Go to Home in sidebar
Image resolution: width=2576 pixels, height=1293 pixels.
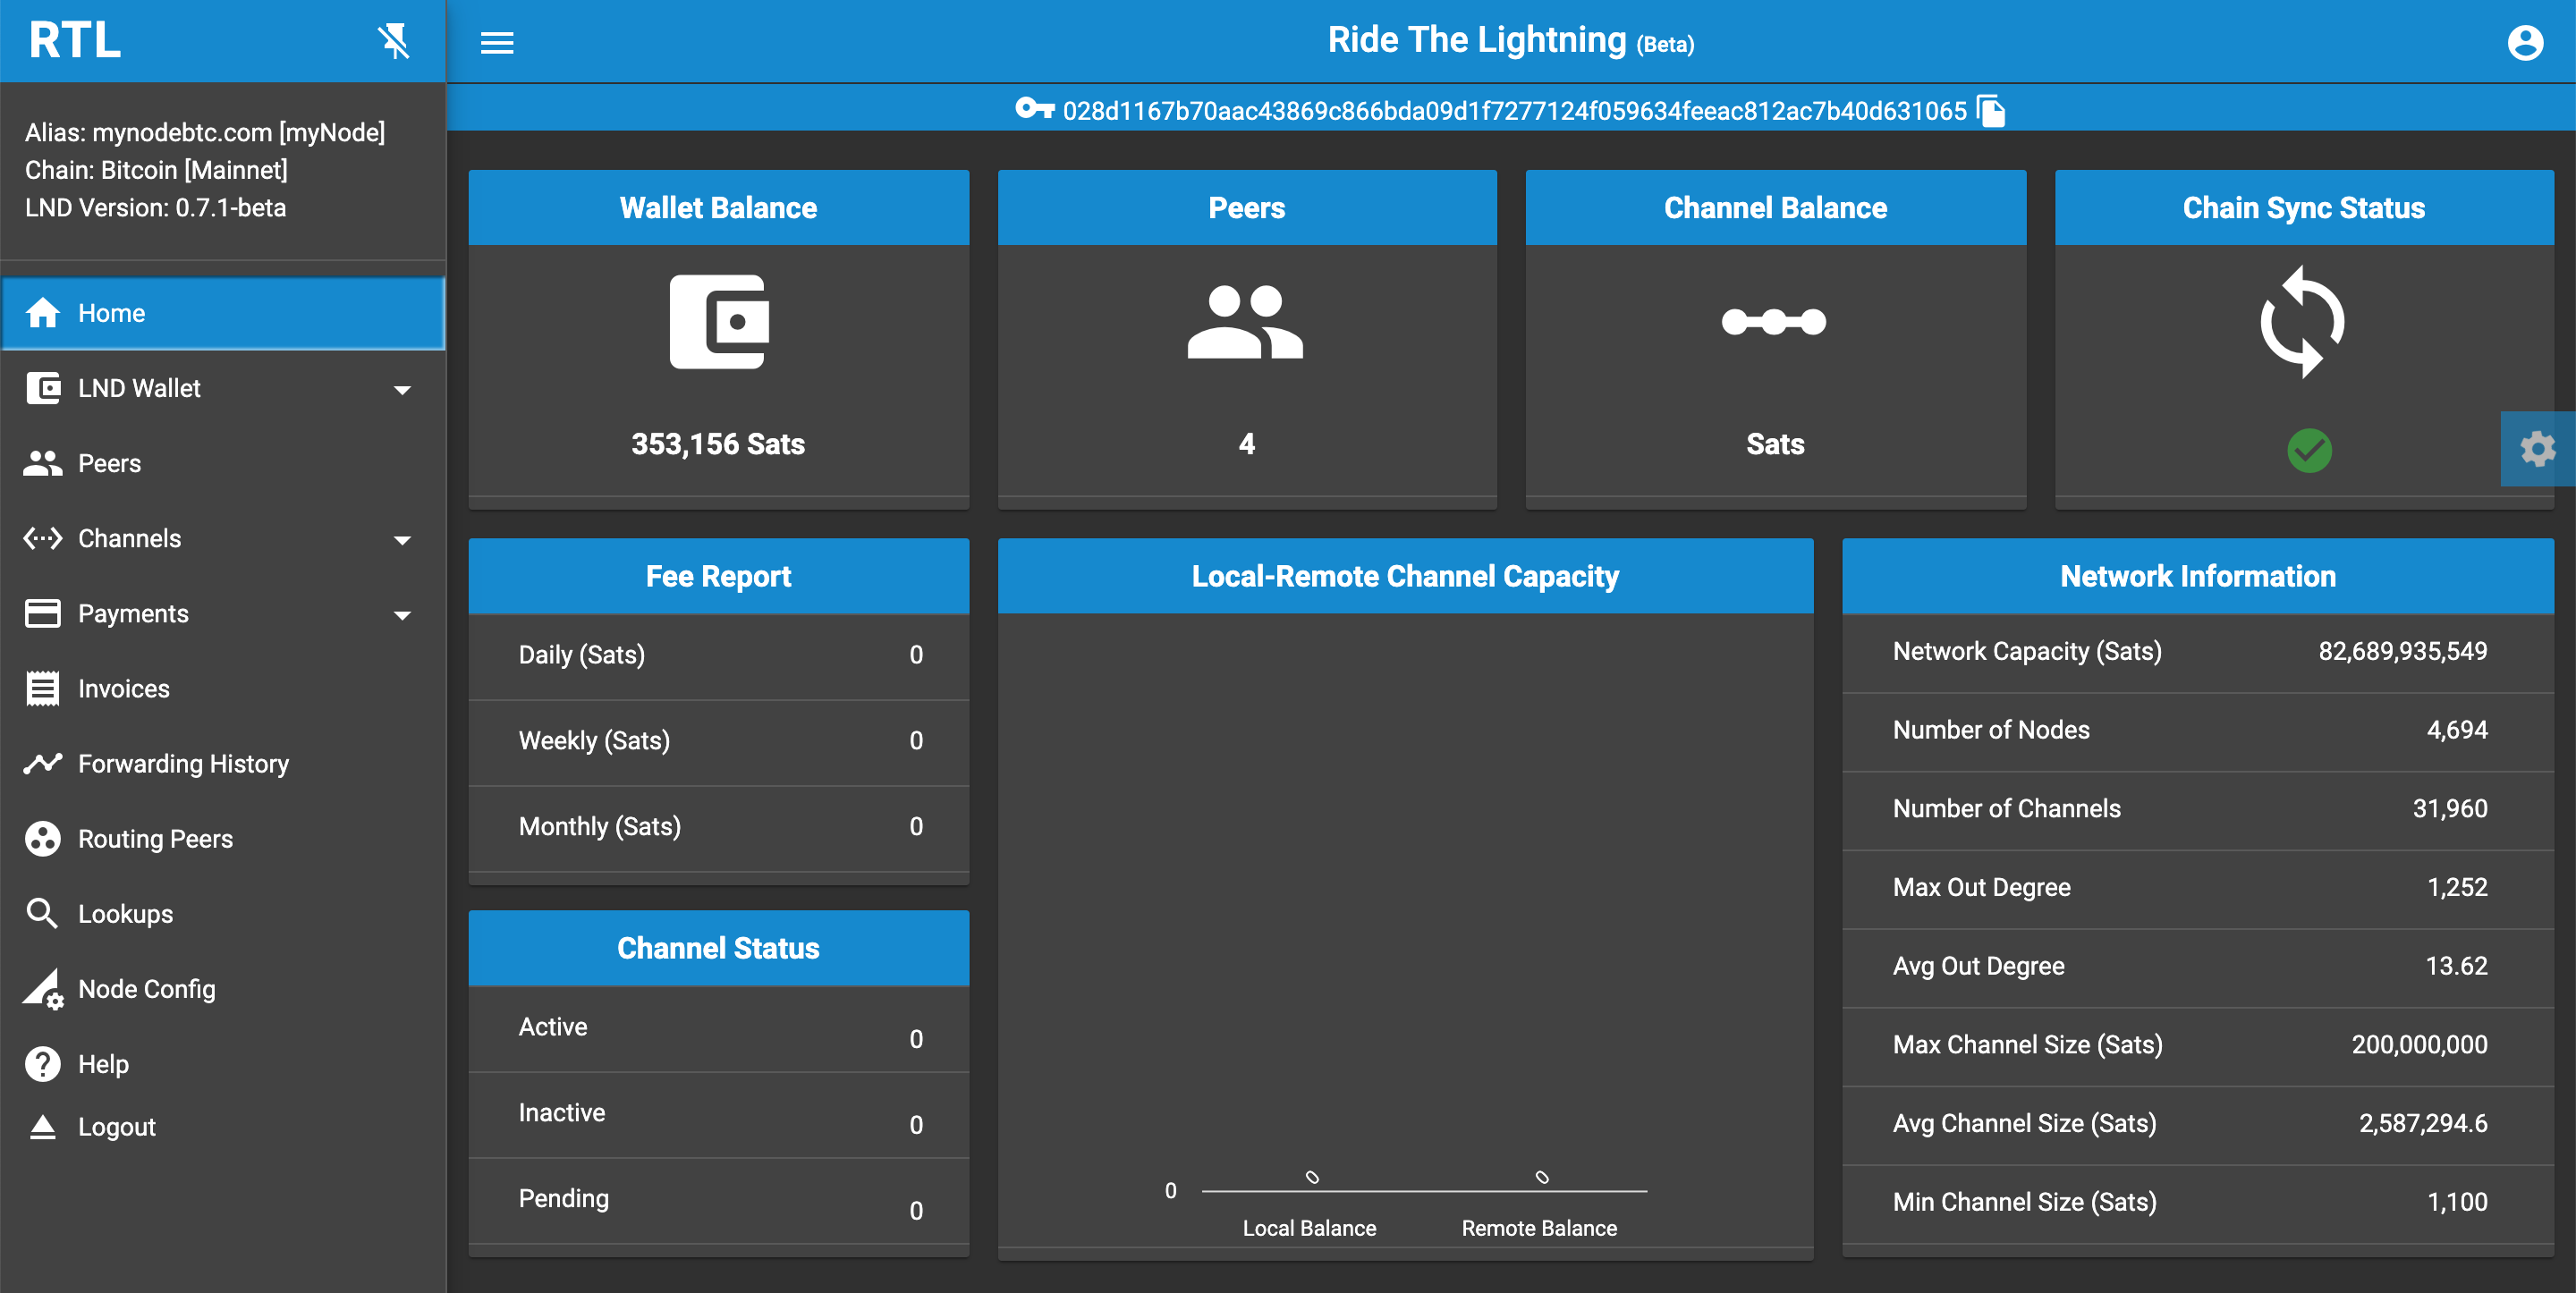coord(223,313)
